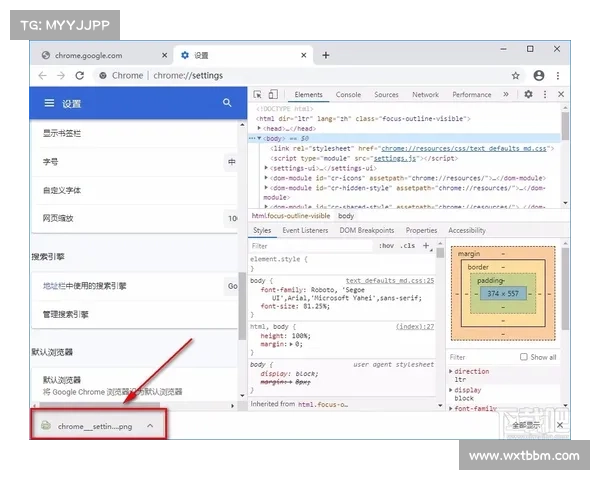Screen dimensions: 600x480
Task: Close the 设置 tab
Action: coord(303,55)
